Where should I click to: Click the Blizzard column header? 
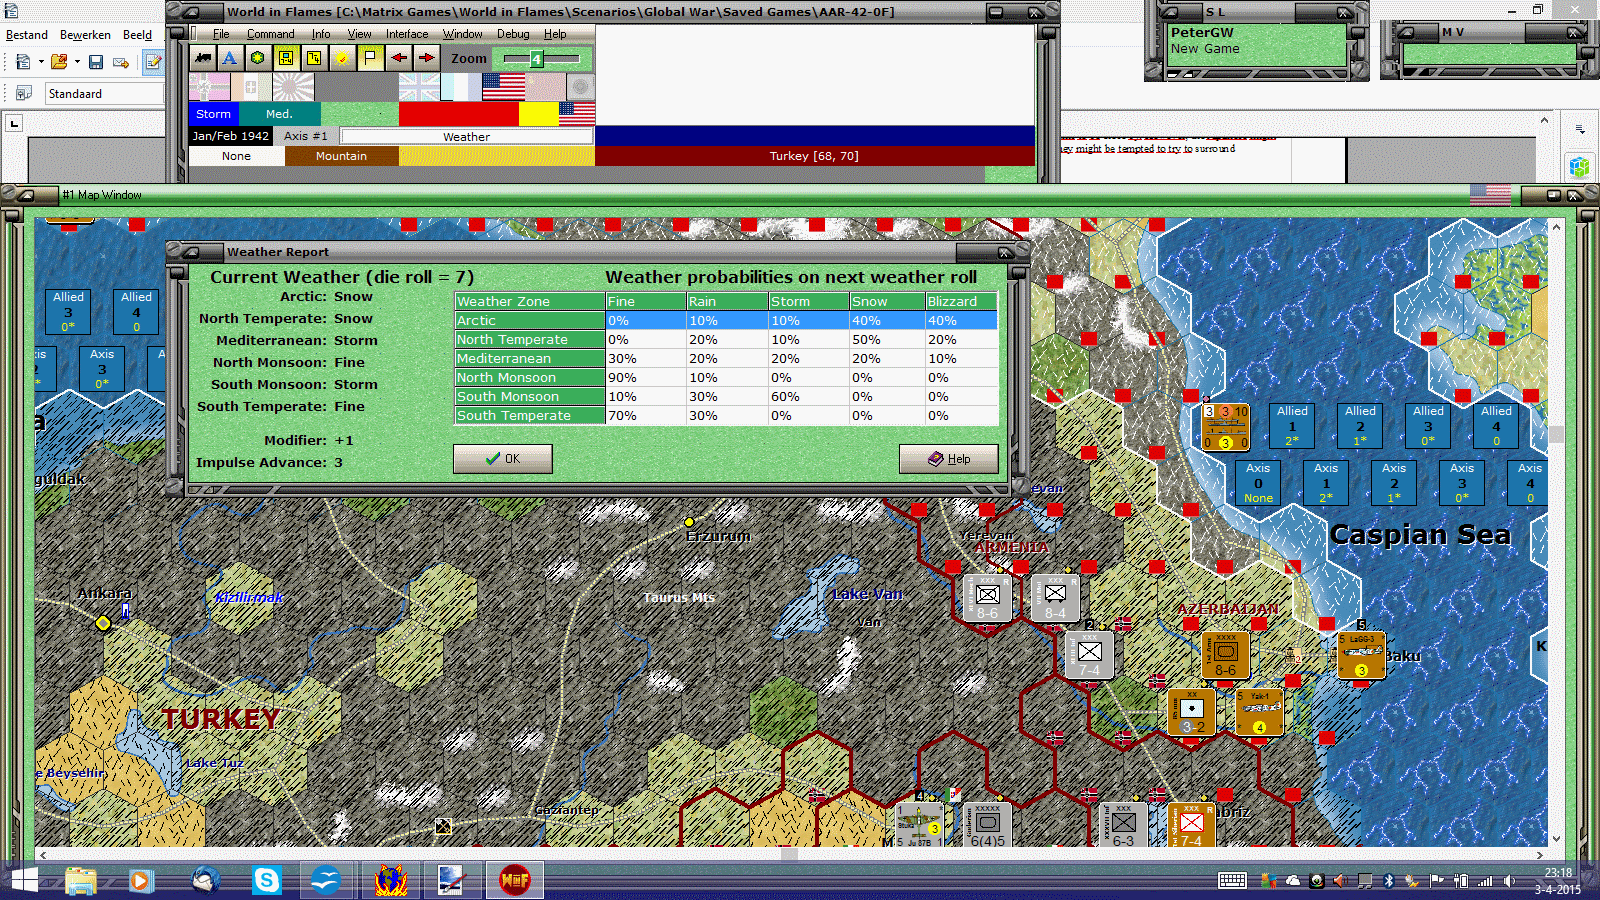[x=961, y=302]
